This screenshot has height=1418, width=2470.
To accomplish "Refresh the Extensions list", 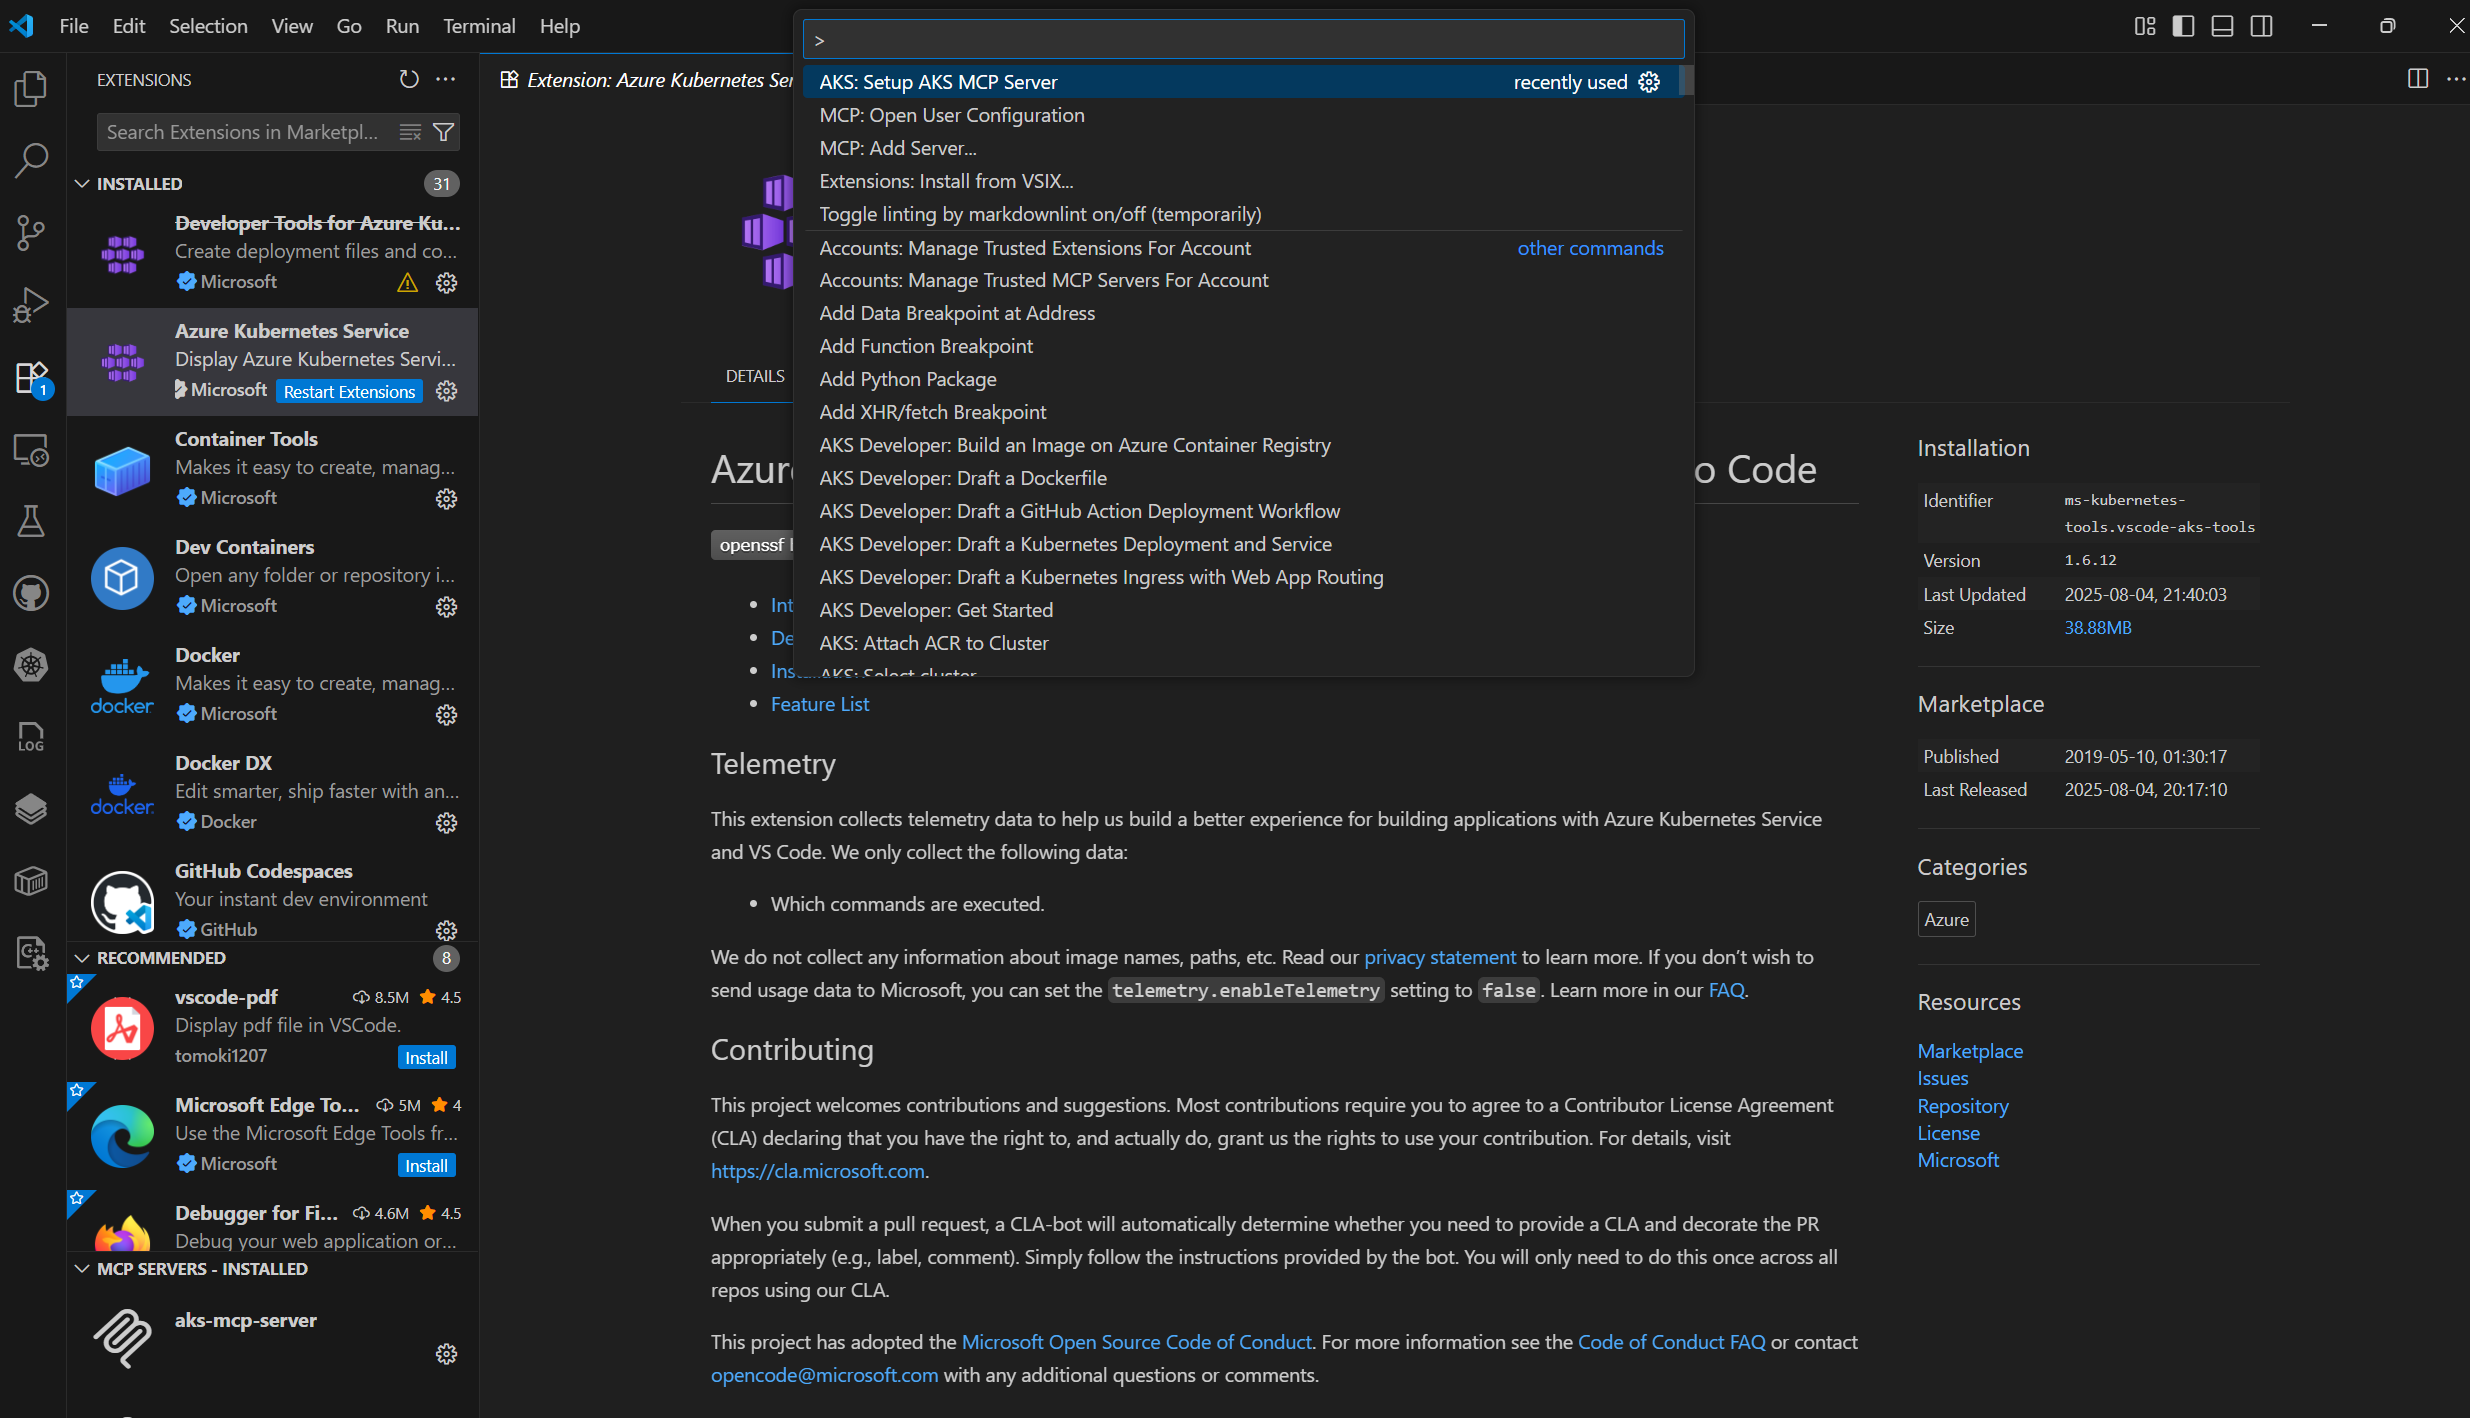I will (x=407, y=79).
